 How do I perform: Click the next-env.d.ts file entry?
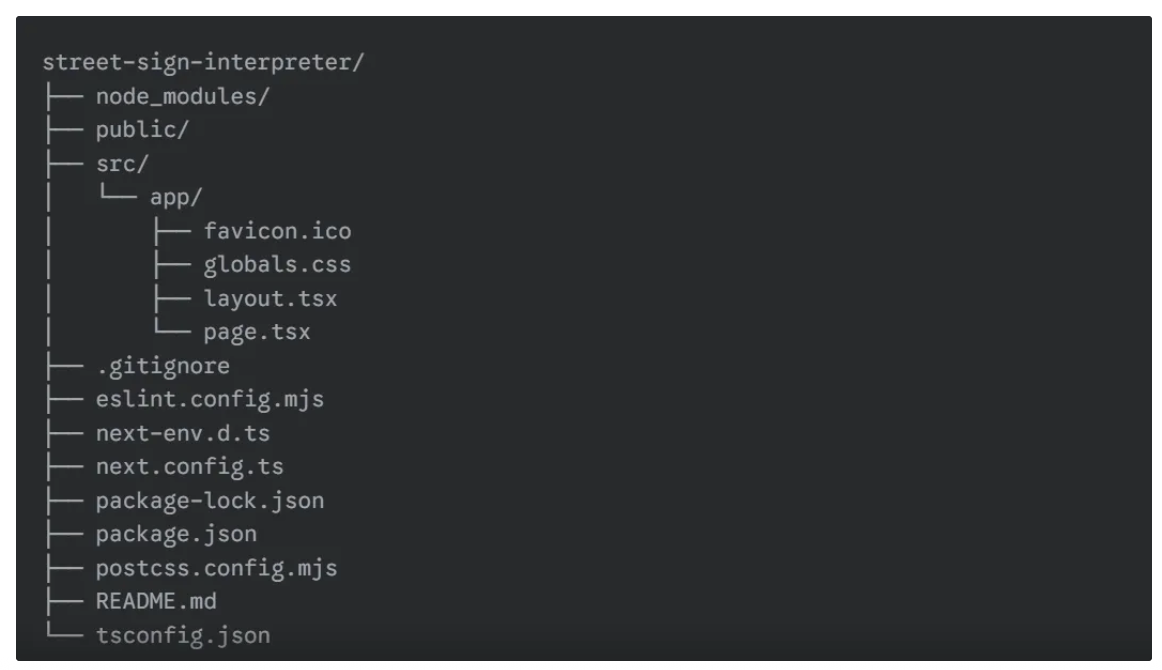pos(183,433)
